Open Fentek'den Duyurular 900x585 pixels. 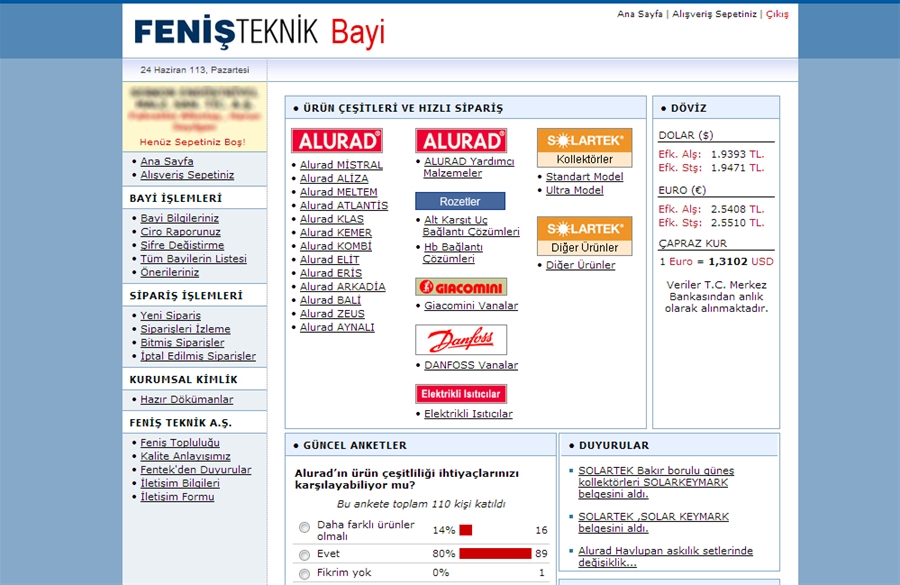tap(196, 470)
